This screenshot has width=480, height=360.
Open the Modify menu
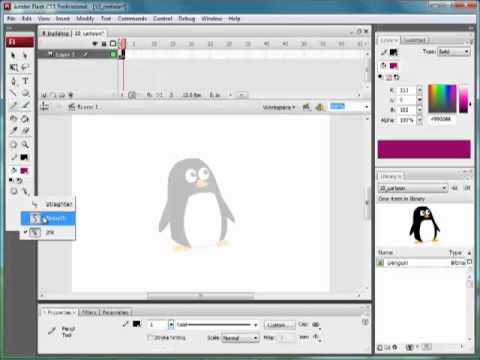[85, 19]
